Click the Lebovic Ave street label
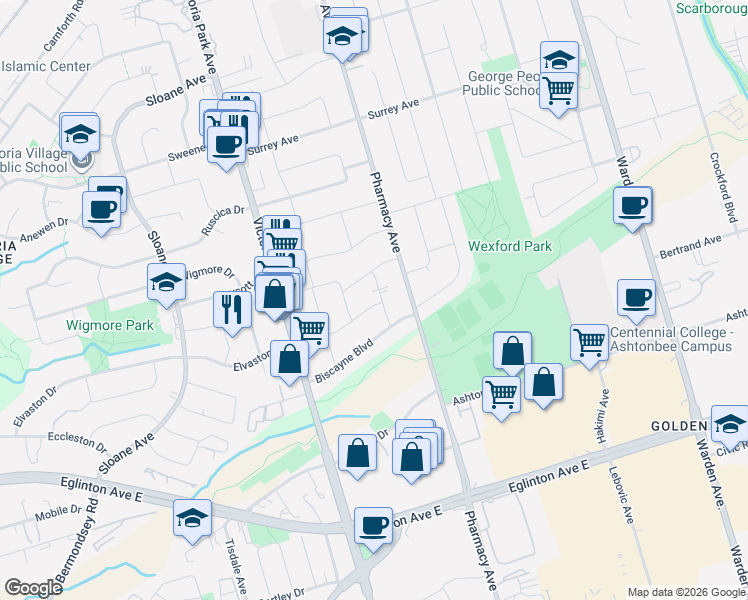Viewport: 748px width, 600px height. click(621, 495)
